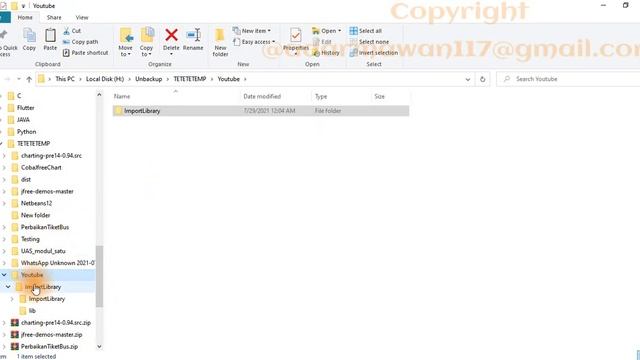Click Unbackup in address breadcrumb

pyautogui.click(x=149, y=79)
